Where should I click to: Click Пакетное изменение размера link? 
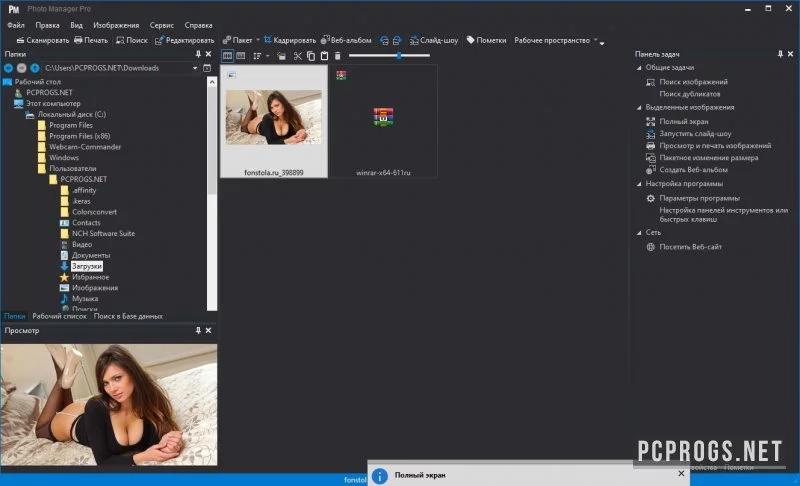tap(709, 158)
